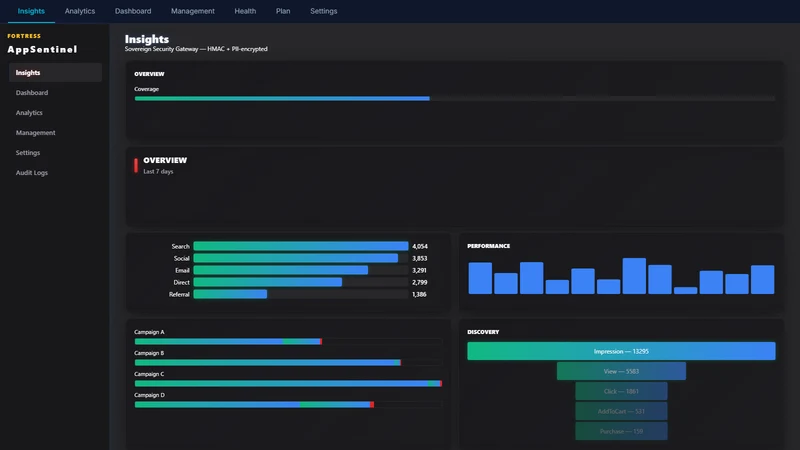Select Insights in the sidebar
Screen dimensions: 800x450
pyautogui.click(x=55, y=72)
